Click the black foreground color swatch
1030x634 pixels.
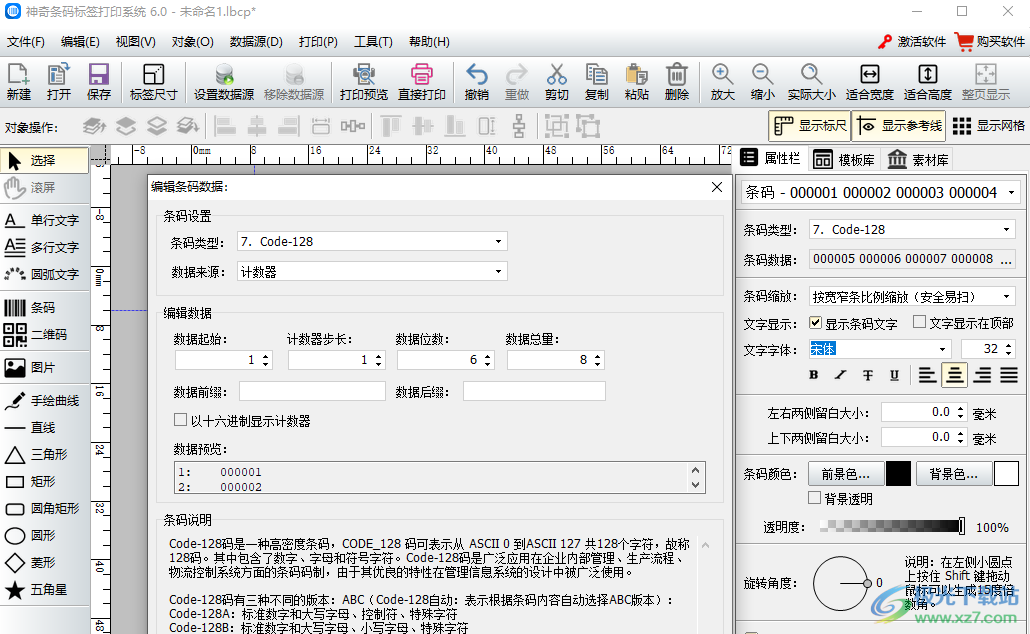tap(899, 474)
